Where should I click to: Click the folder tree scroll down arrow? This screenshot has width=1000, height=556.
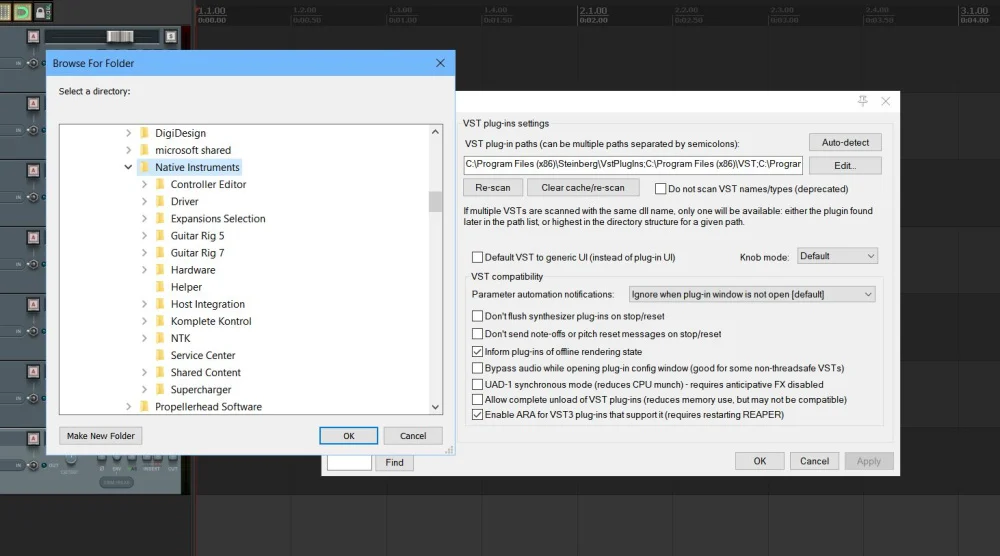point(435,407)
